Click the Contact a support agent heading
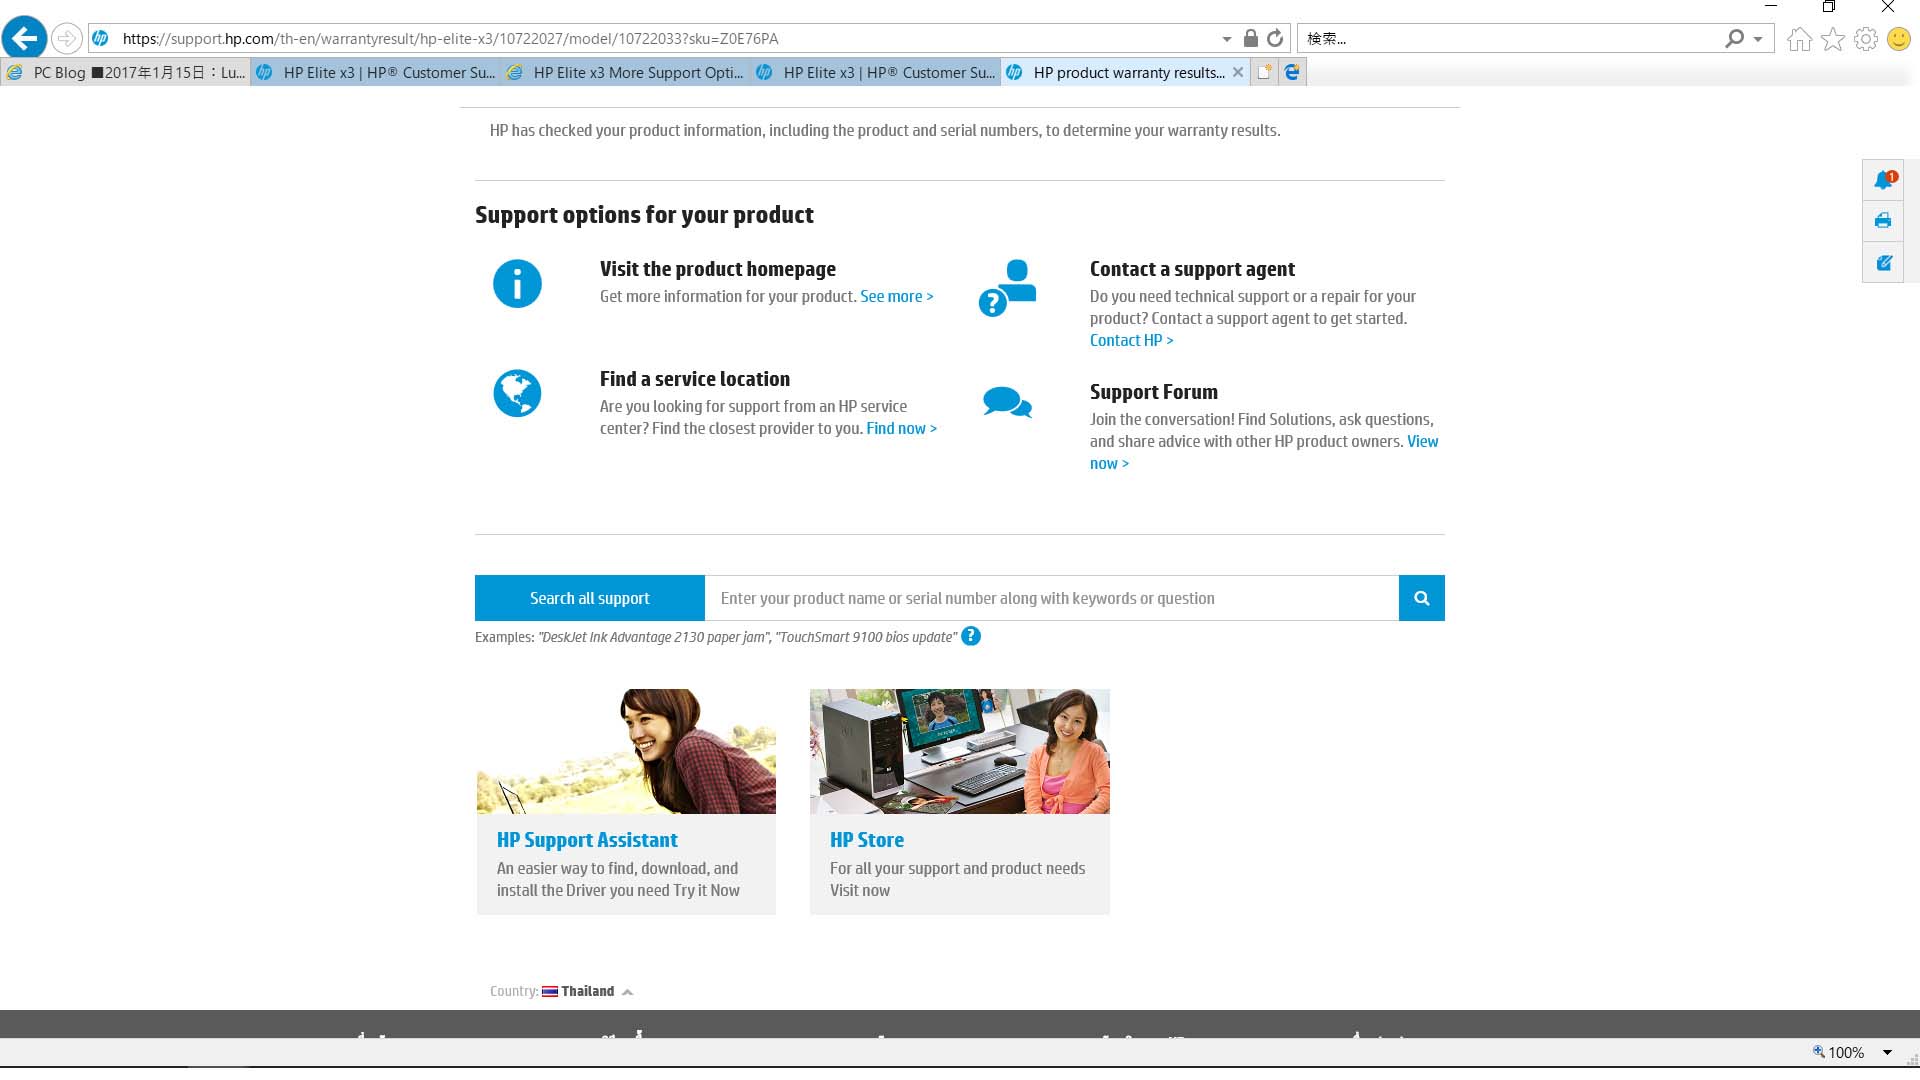This screenshot has height=1080, width=1920. coord(1192,269)
